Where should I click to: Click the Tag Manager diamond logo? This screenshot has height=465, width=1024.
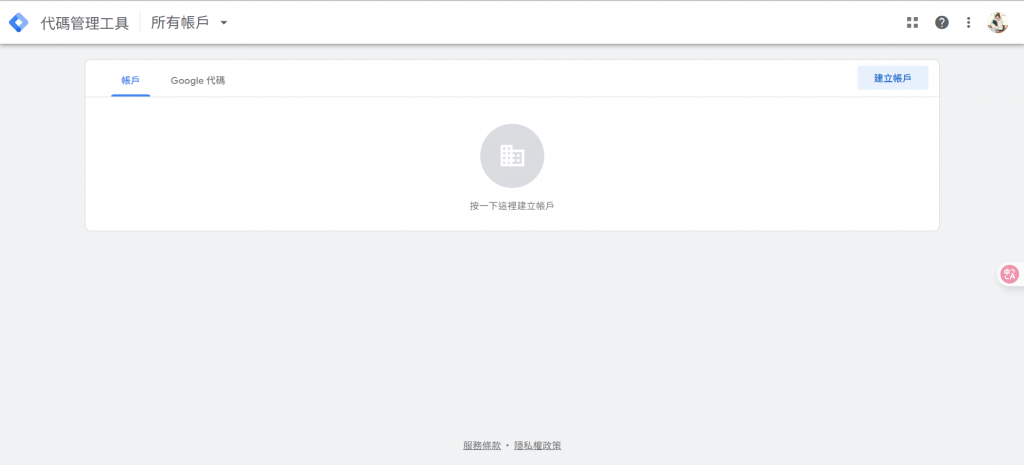coord(19,23)
